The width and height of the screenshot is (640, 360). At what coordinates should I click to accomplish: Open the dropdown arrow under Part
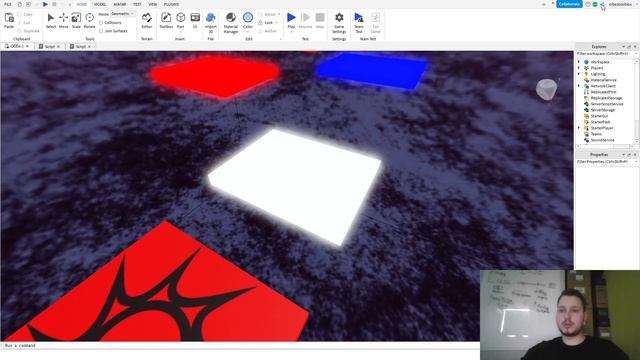point(180,32)
